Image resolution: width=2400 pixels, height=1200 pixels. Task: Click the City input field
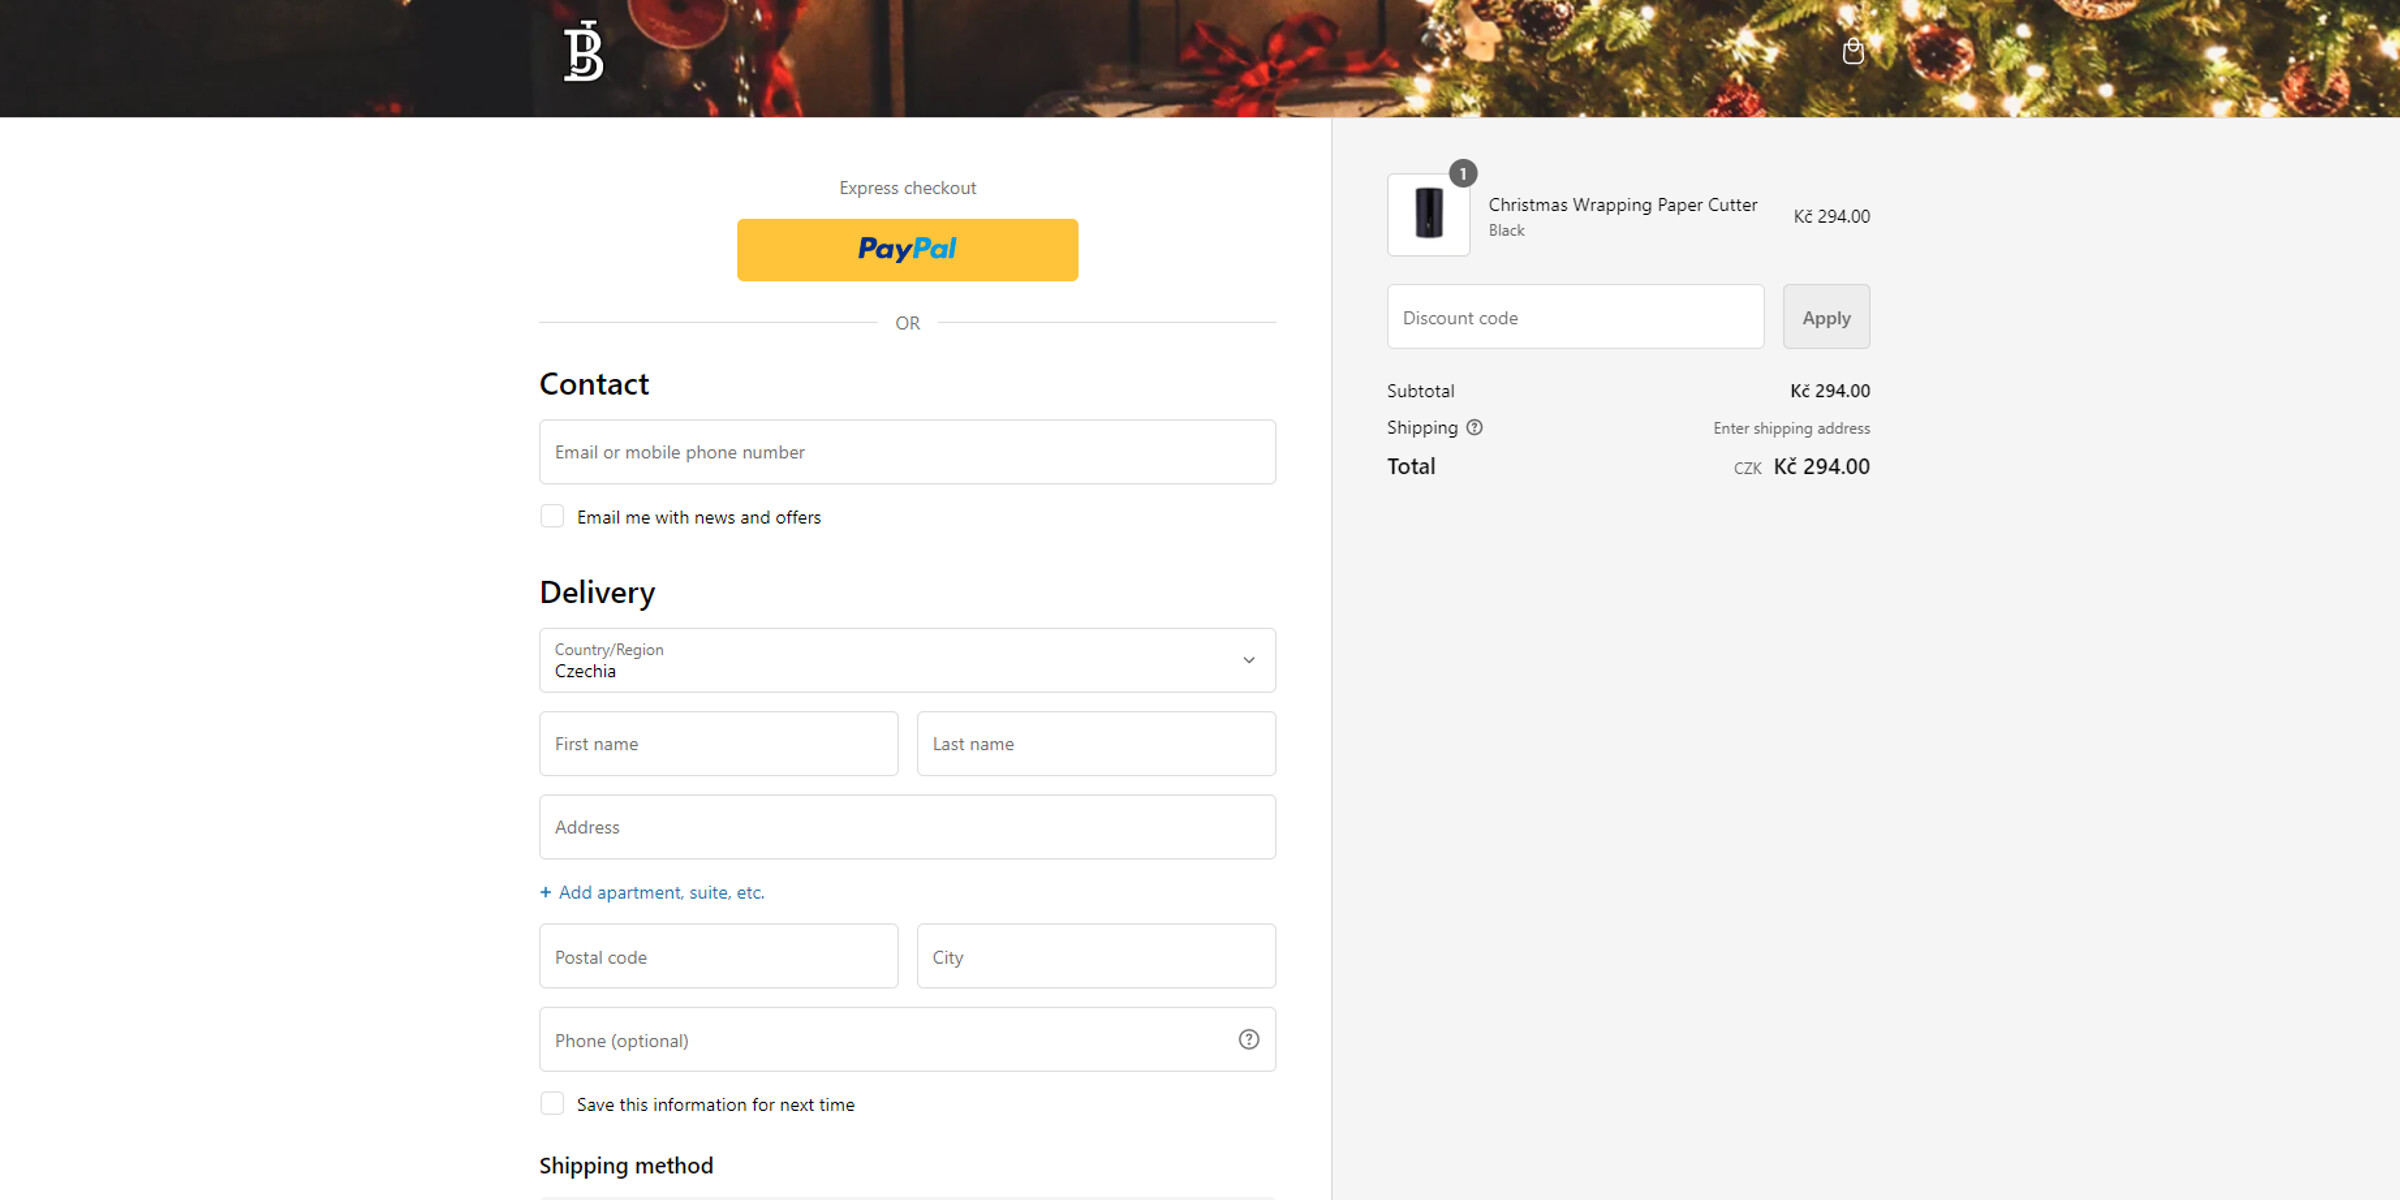pos(1096,956)
